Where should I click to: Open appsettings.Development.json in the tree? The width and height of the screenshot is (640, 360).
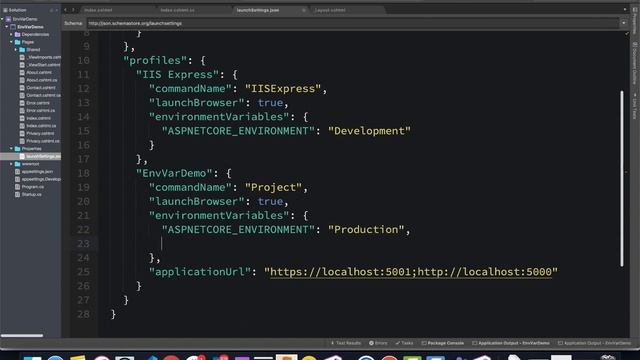point(41,180)
